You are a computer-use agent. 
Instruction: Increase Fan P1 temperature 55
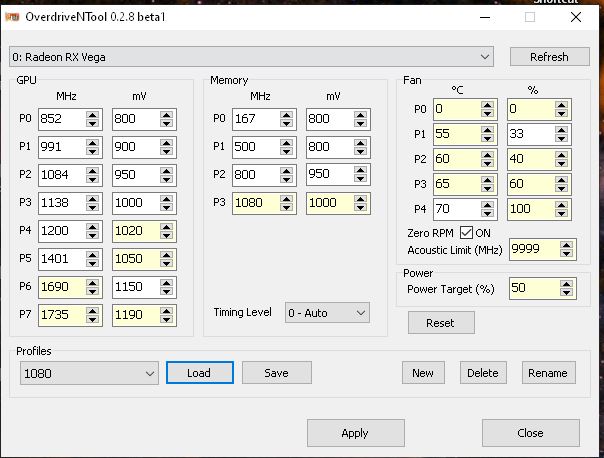488,130
